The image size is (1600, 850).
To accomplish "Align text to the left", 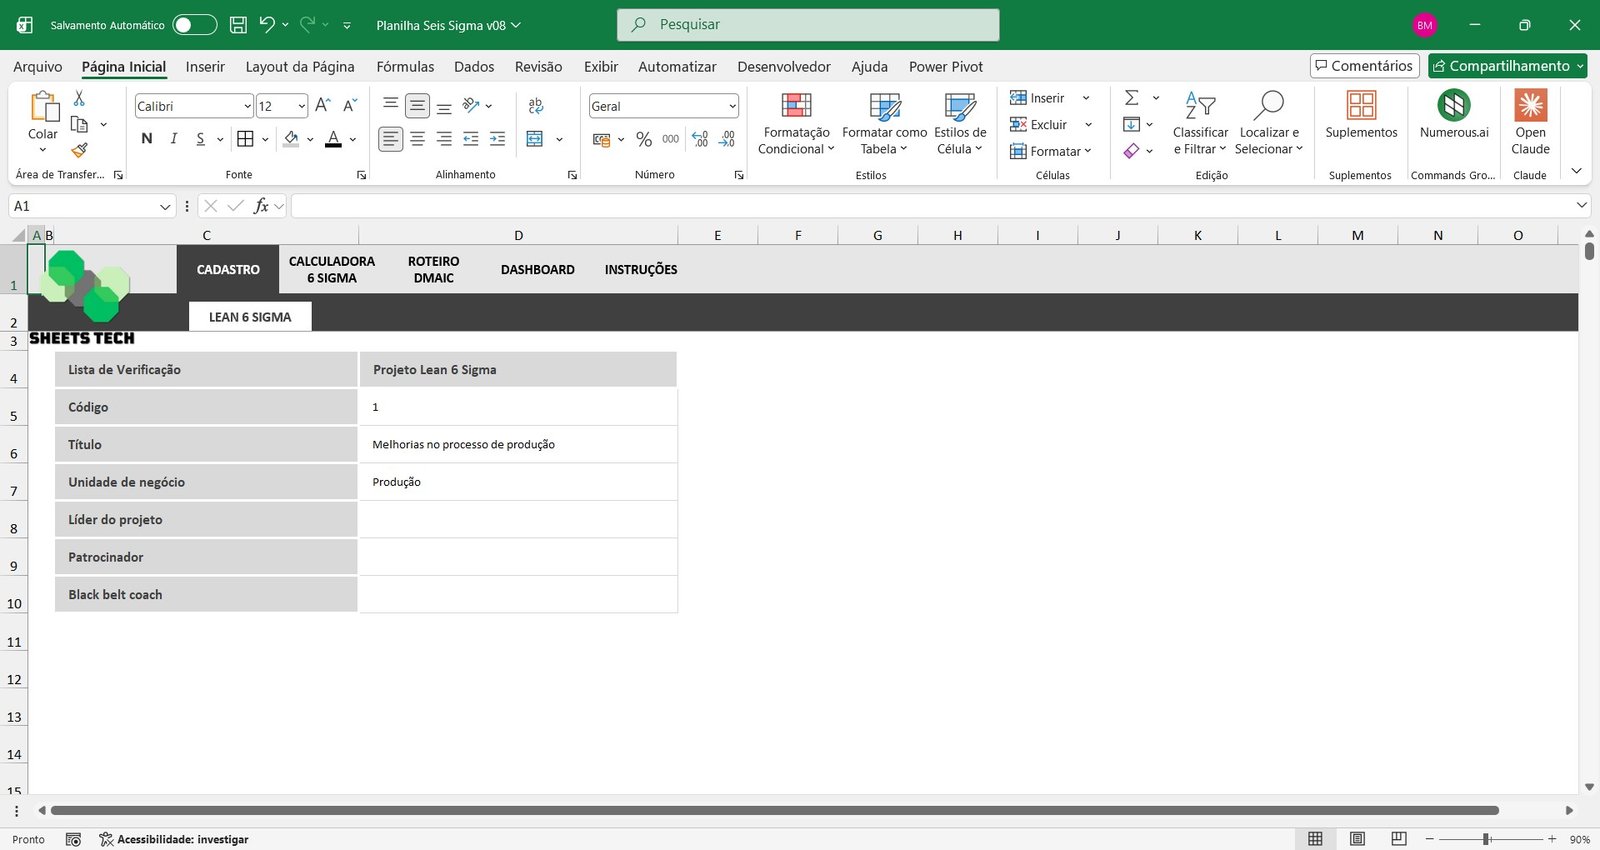I will point(391,139).
